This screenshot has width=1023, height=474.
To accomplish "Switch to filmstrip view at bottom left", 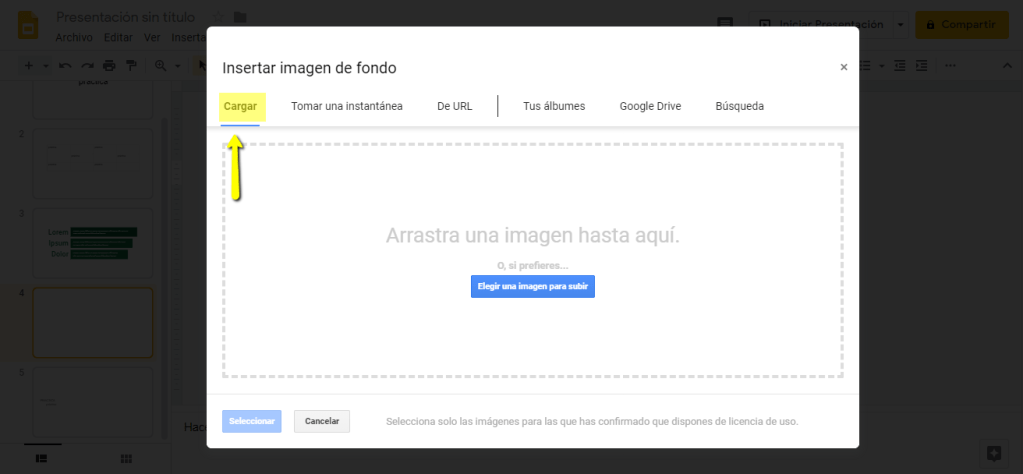I will (42, 458).
